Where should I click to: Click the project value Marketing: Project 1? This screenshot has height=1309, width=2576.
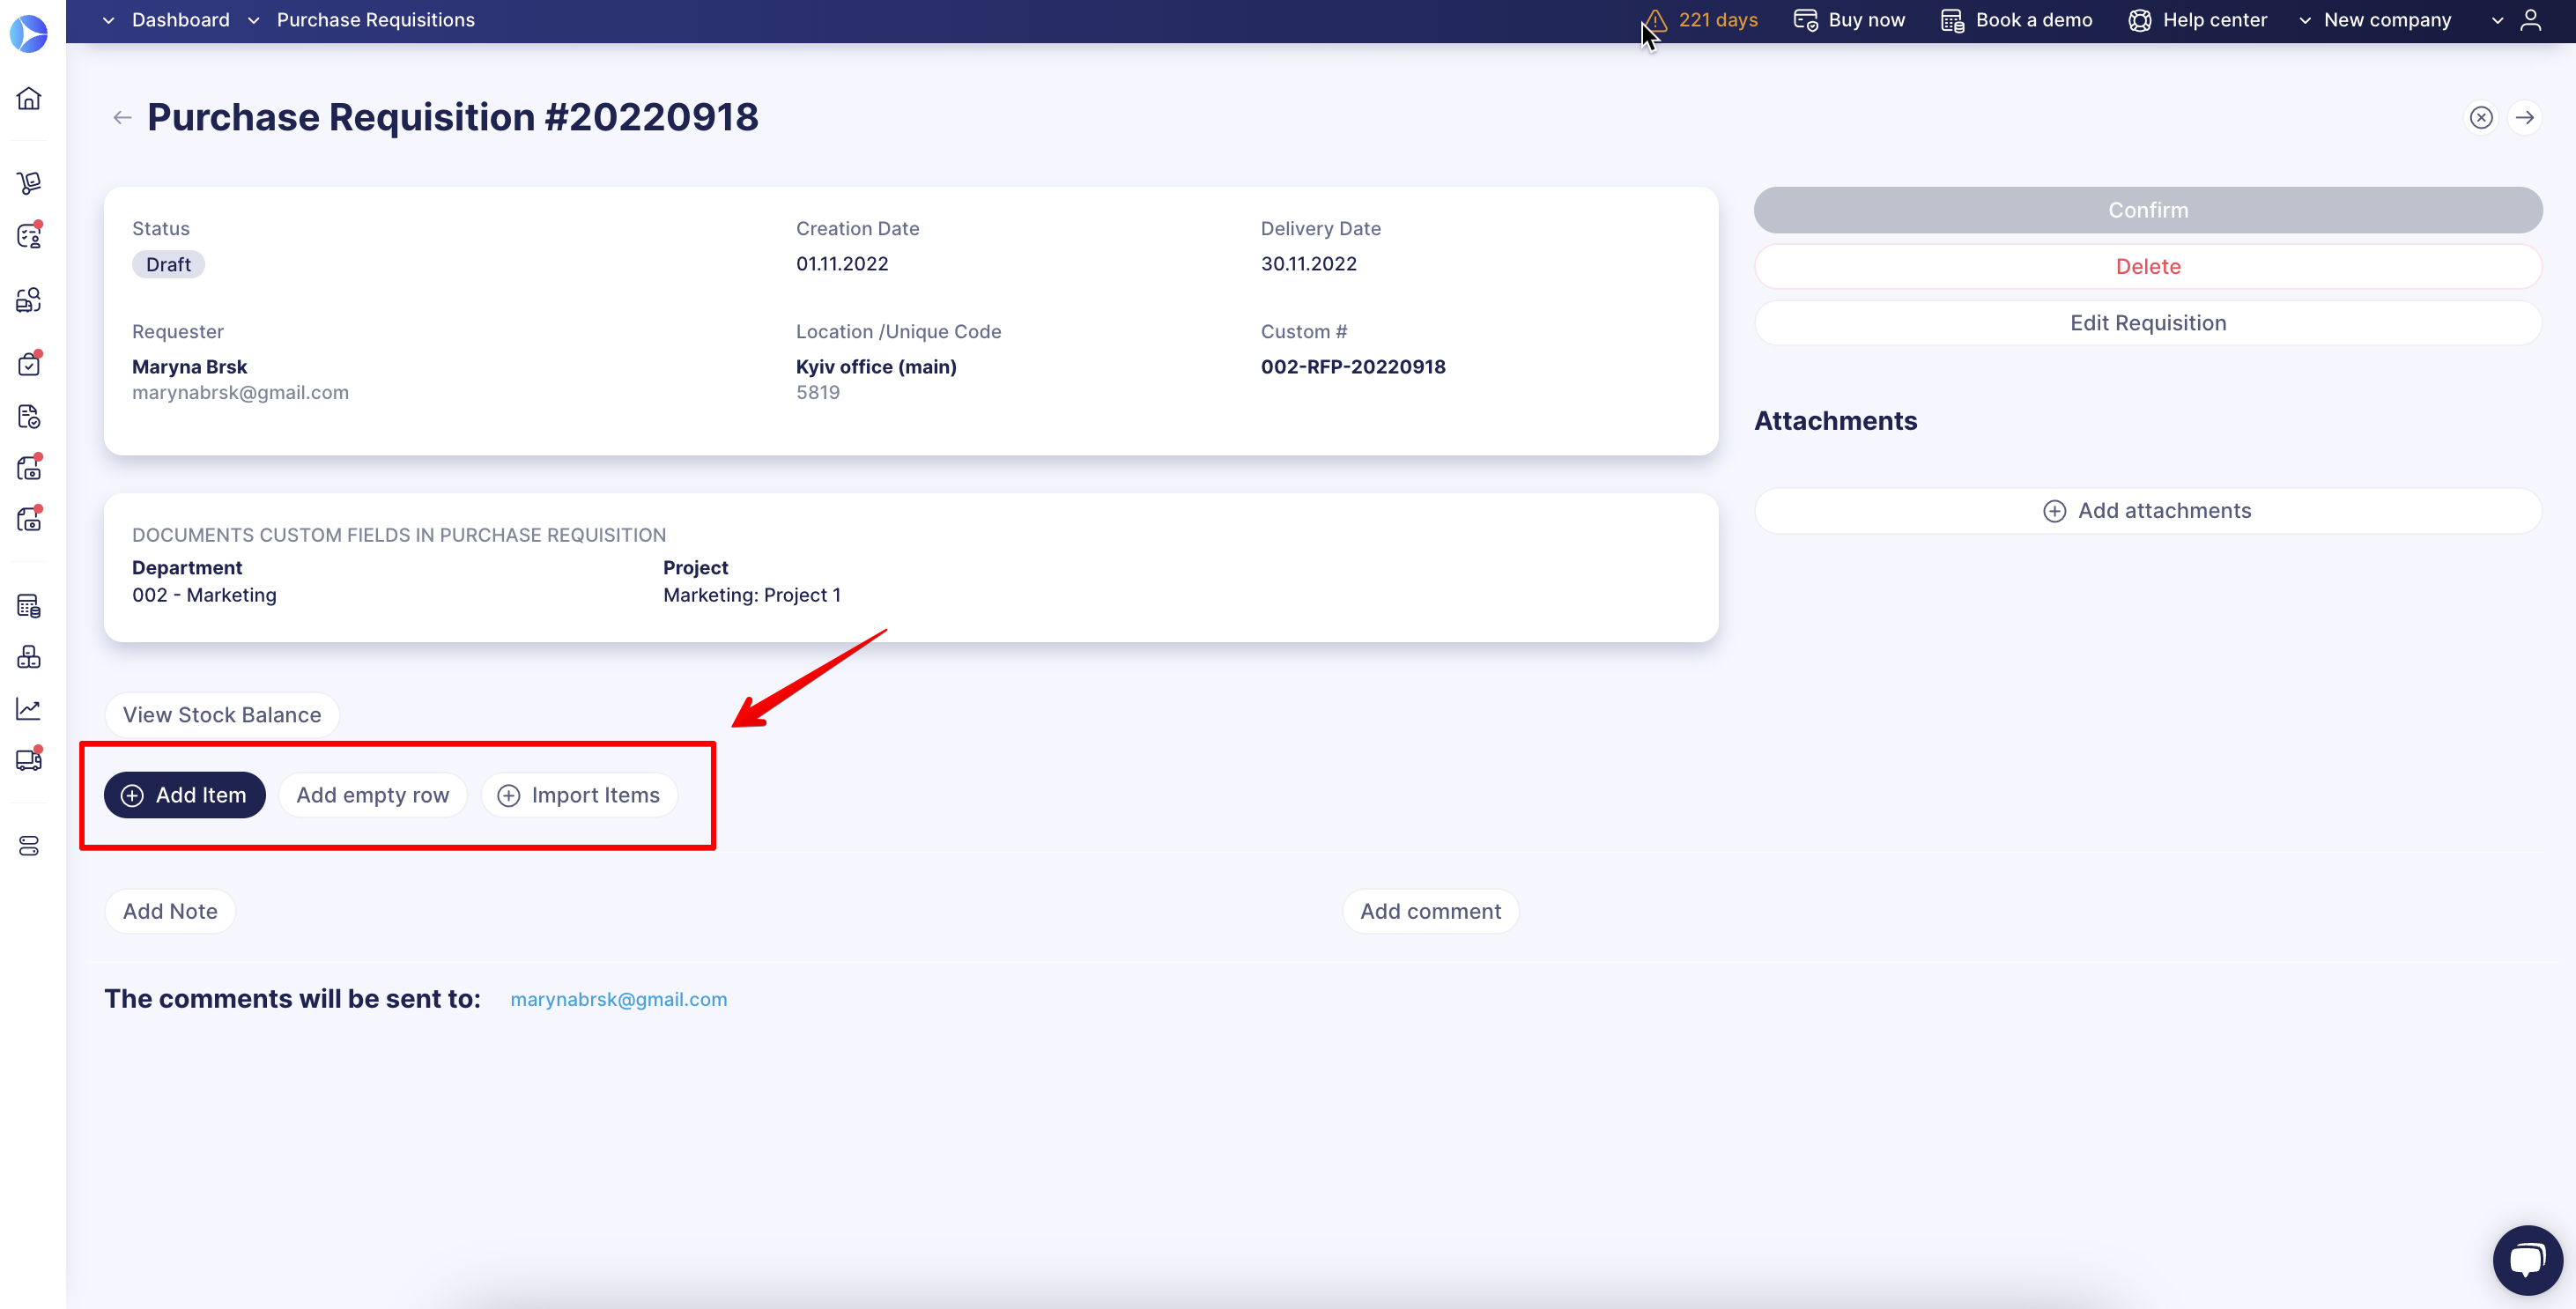pyautogui.click(x=752, y=595)
